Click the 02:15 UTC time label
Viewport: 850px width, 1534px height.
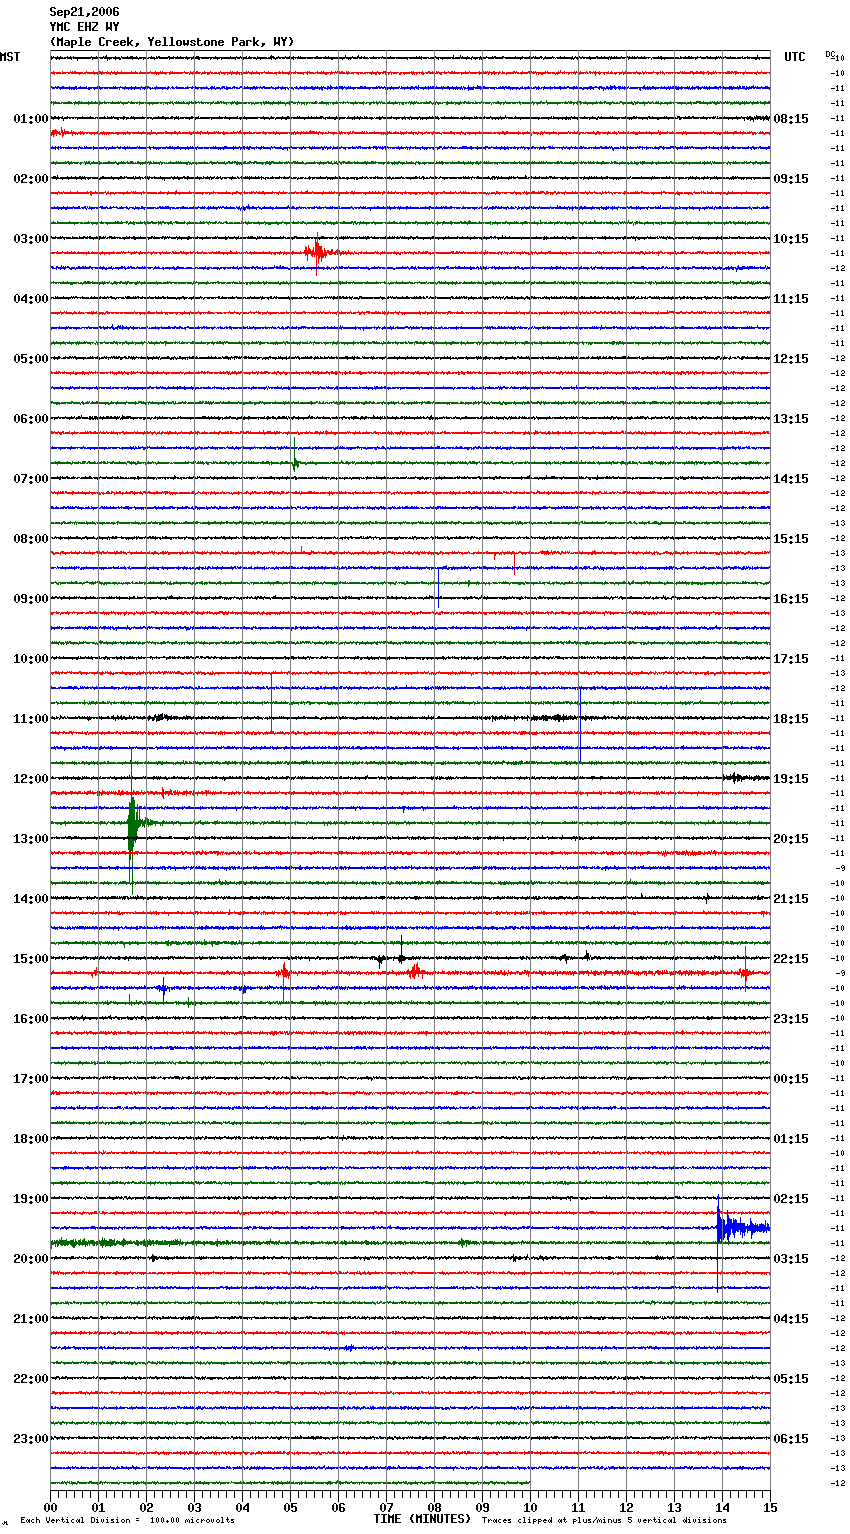791,1199
